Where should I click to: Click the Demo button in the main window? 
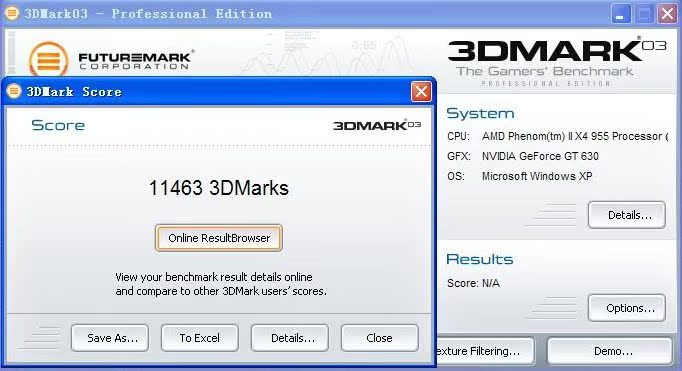click(x=610, y=351)
